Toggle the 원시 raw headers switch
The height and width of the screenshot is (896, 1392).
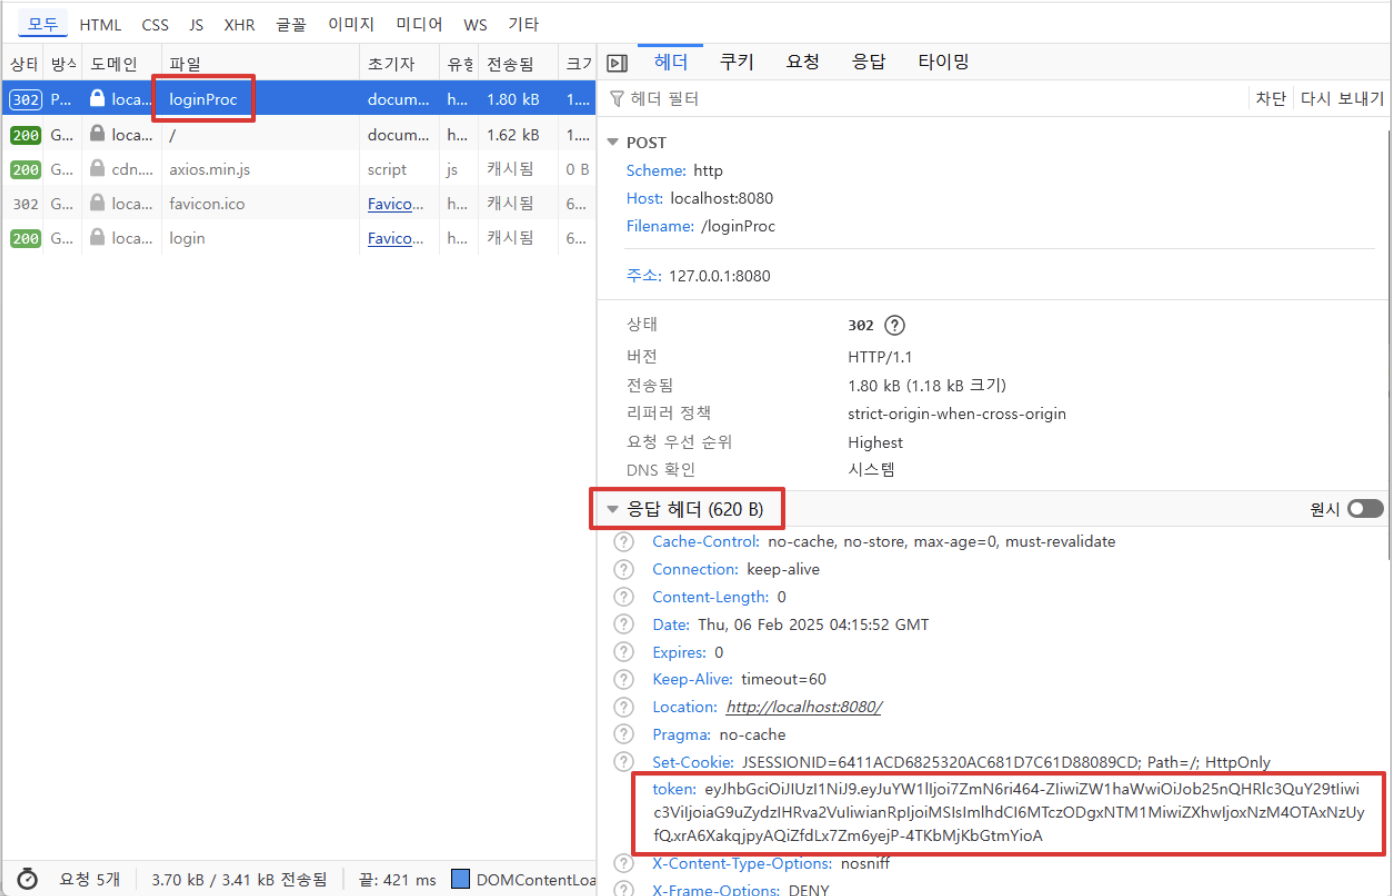[x=1364, y=508]
